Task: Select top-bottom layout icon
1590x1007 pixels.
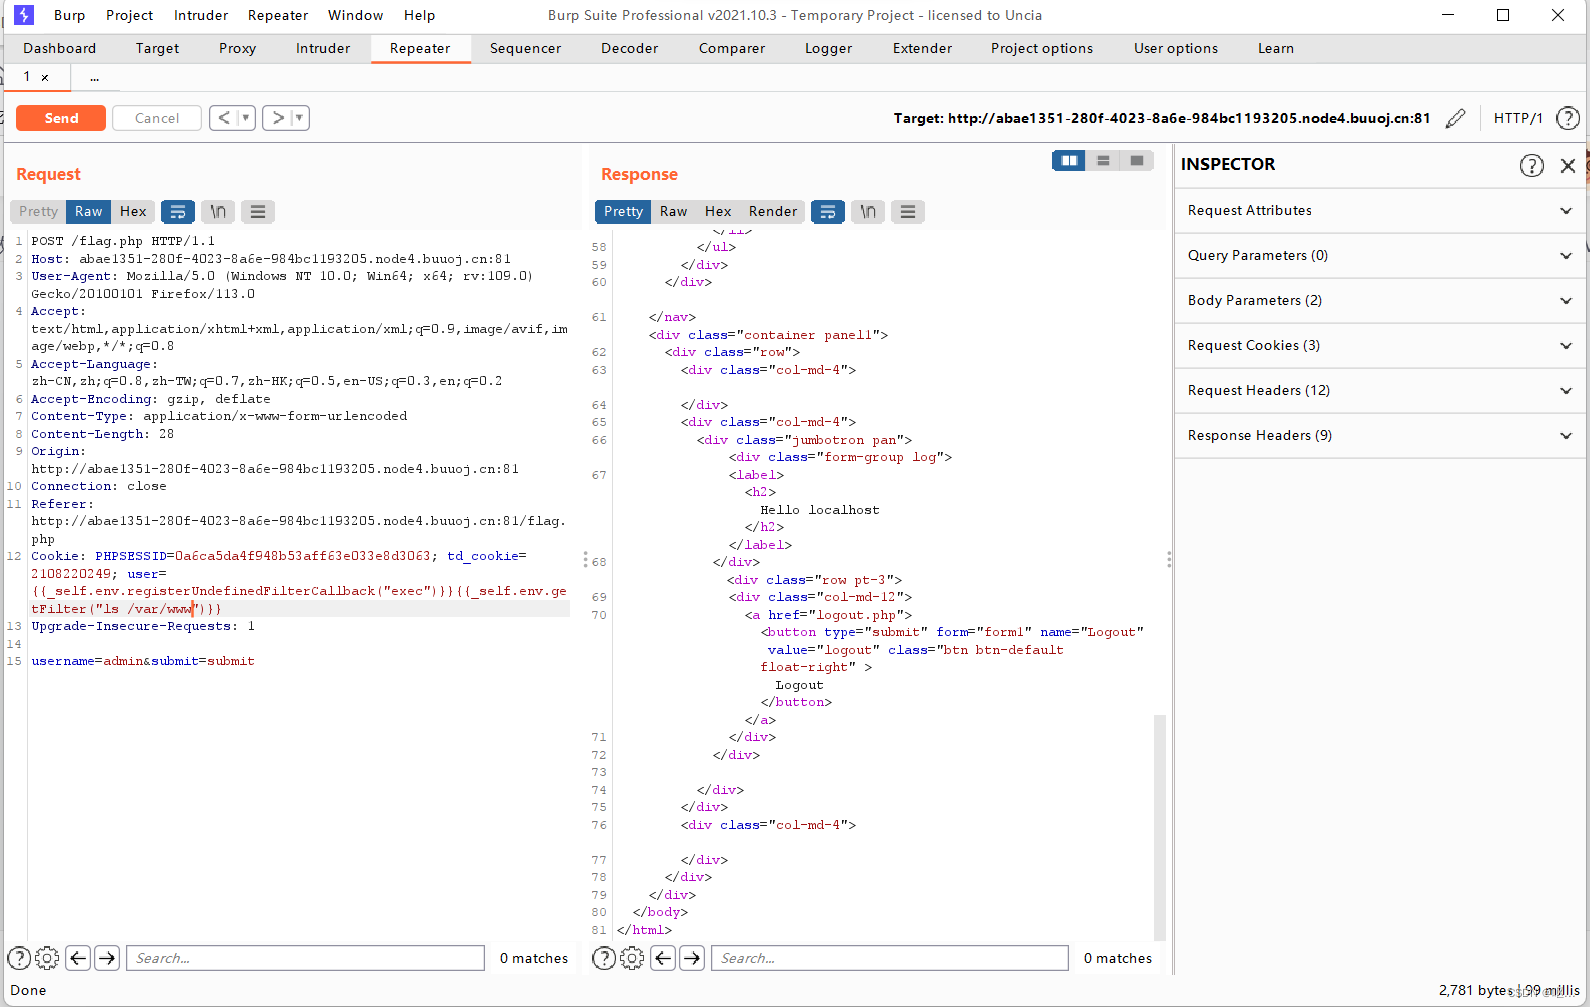Action: [1103, 160]
